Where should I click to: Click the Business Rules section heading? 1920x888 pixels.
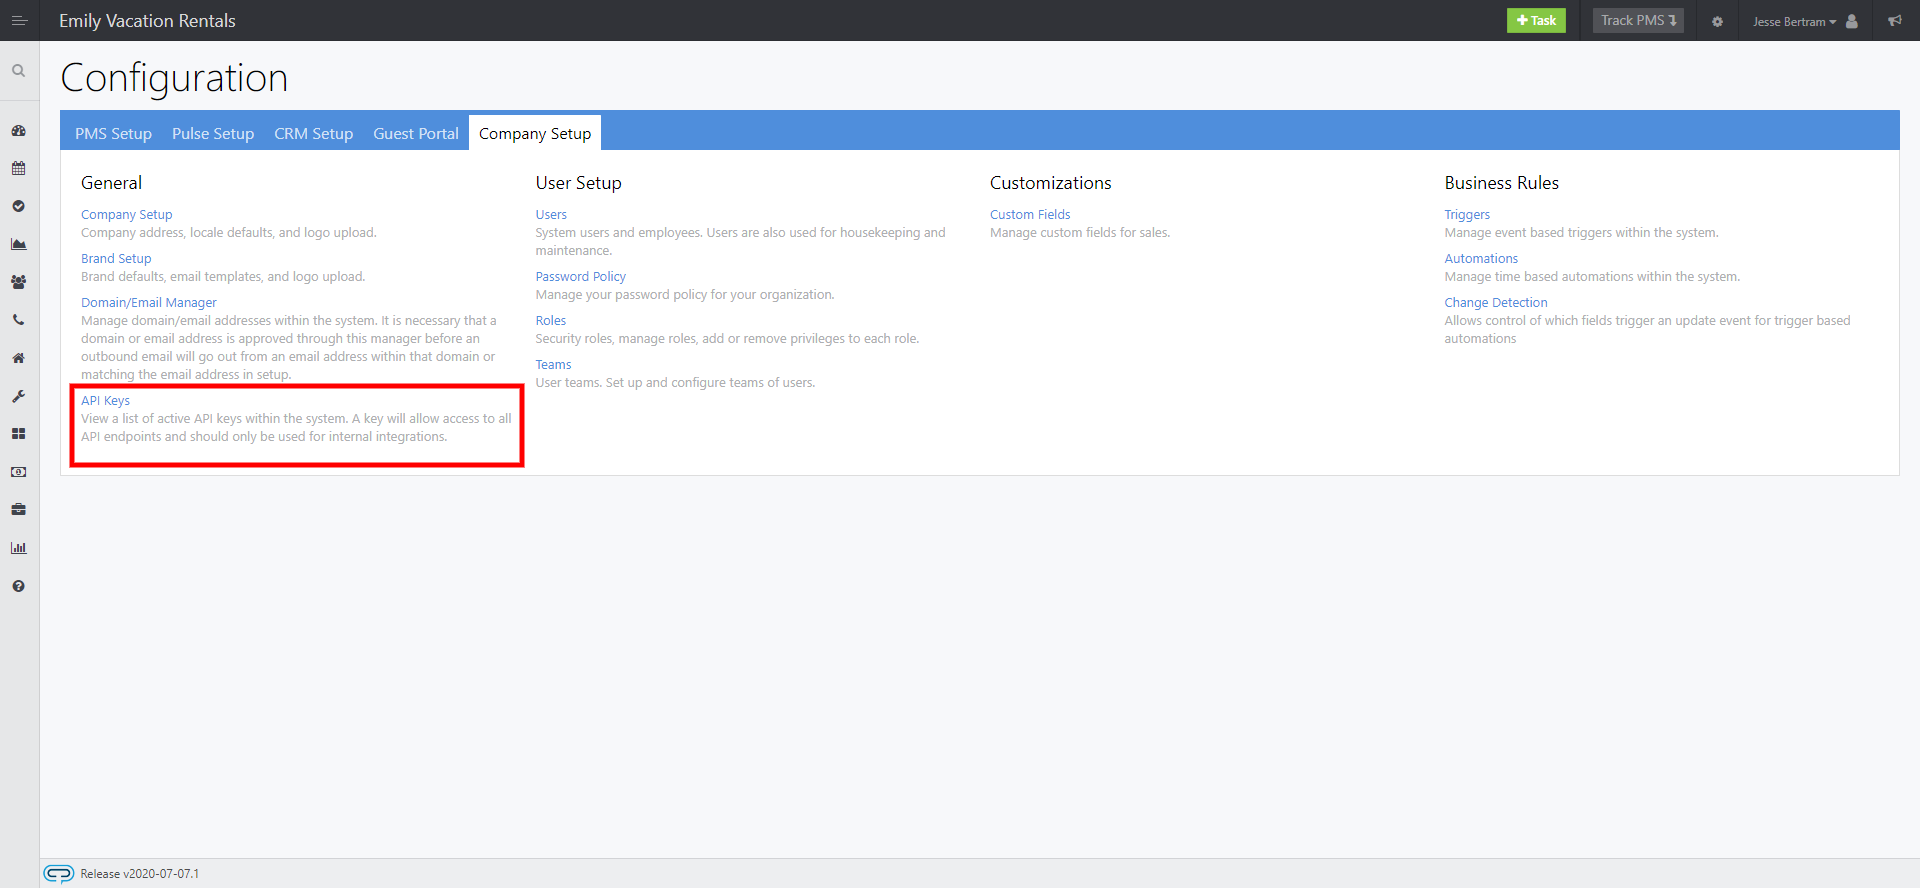(1502, 182)
